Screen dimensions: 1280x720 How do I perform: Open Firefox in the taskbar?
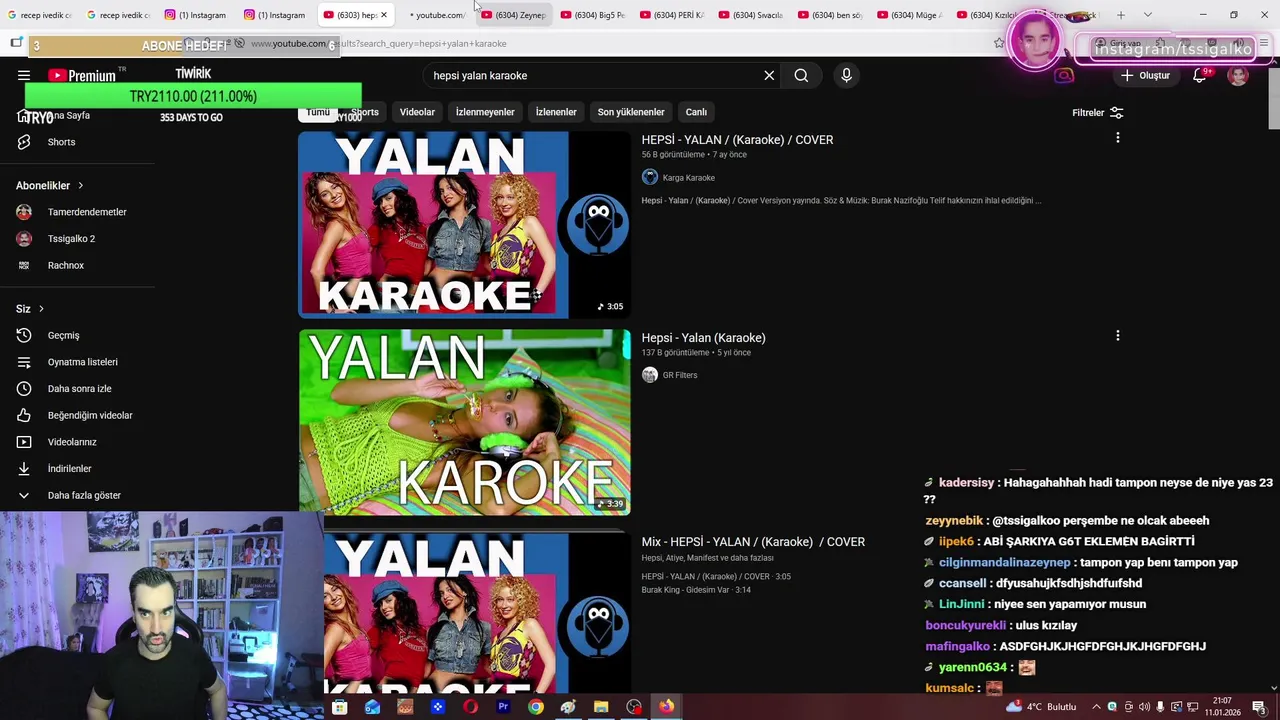[x=666, y=707]
